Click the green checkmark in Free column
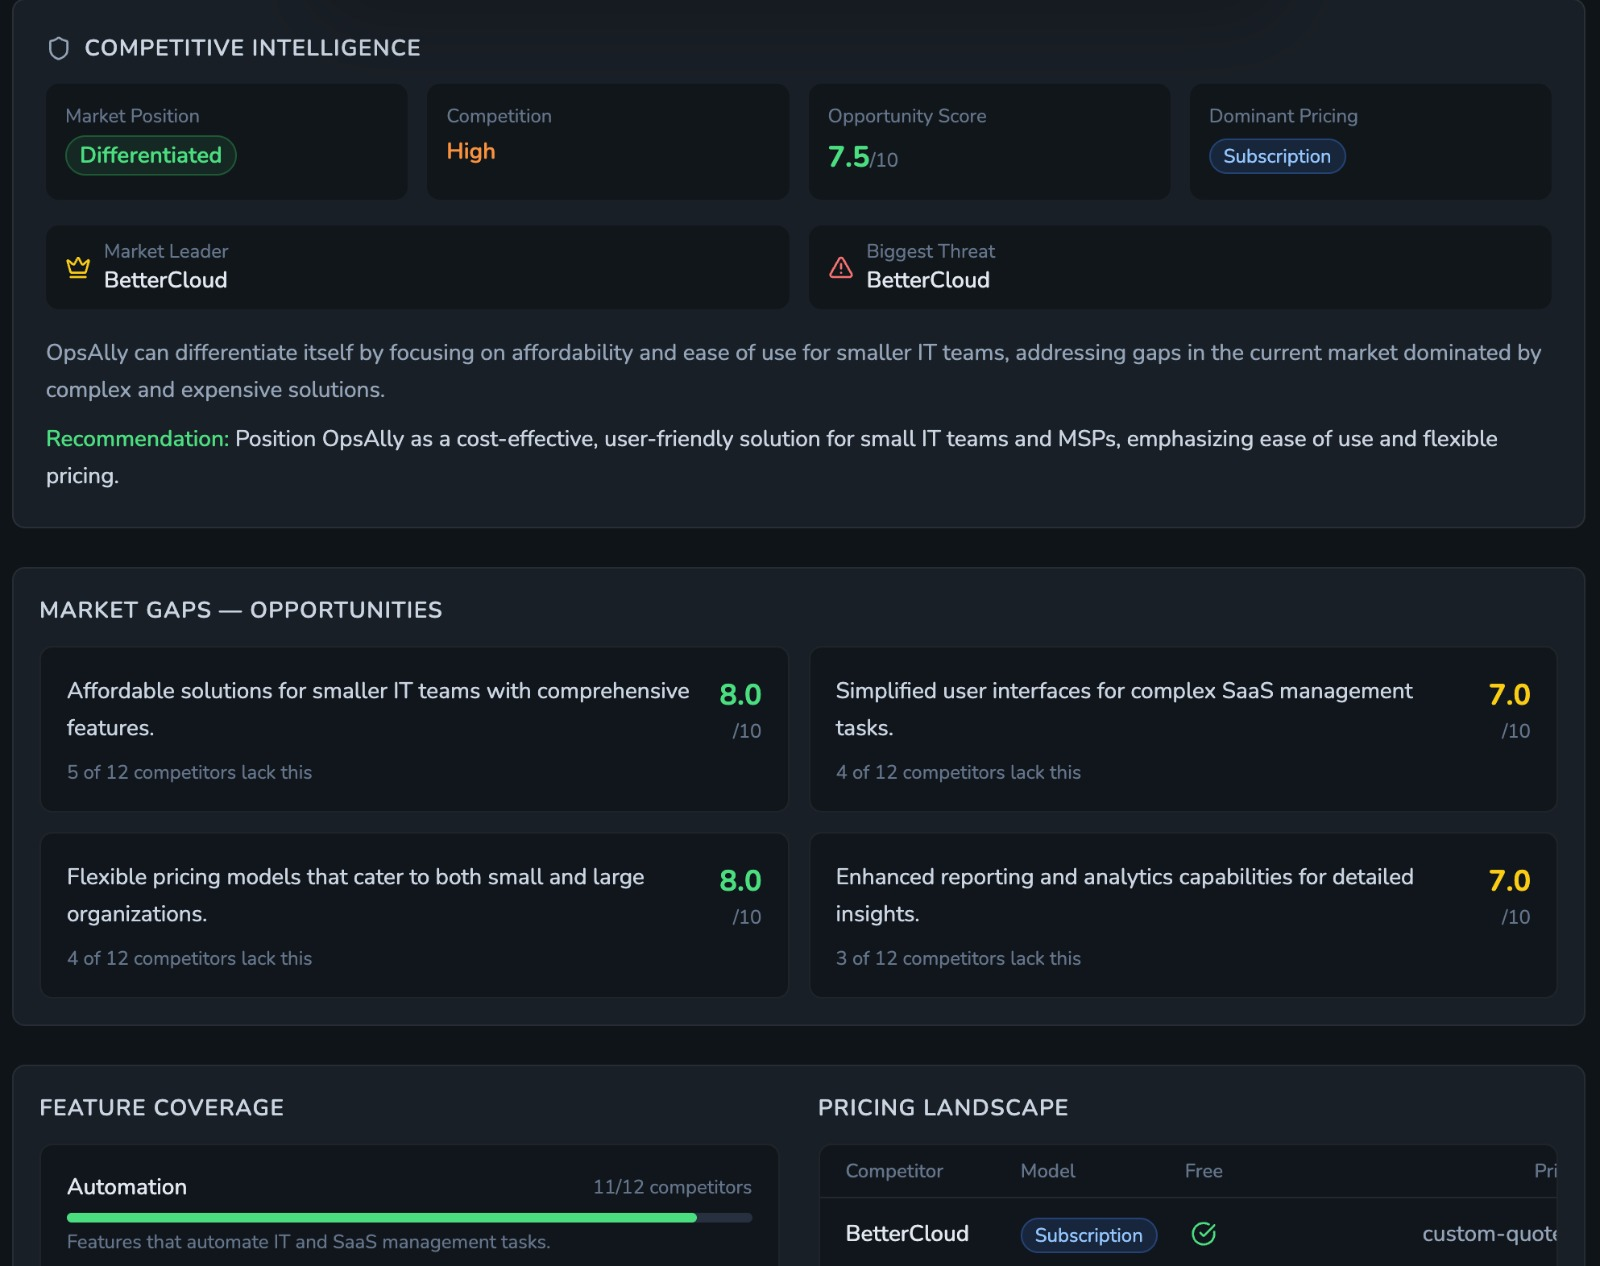 [1203, 1234]
